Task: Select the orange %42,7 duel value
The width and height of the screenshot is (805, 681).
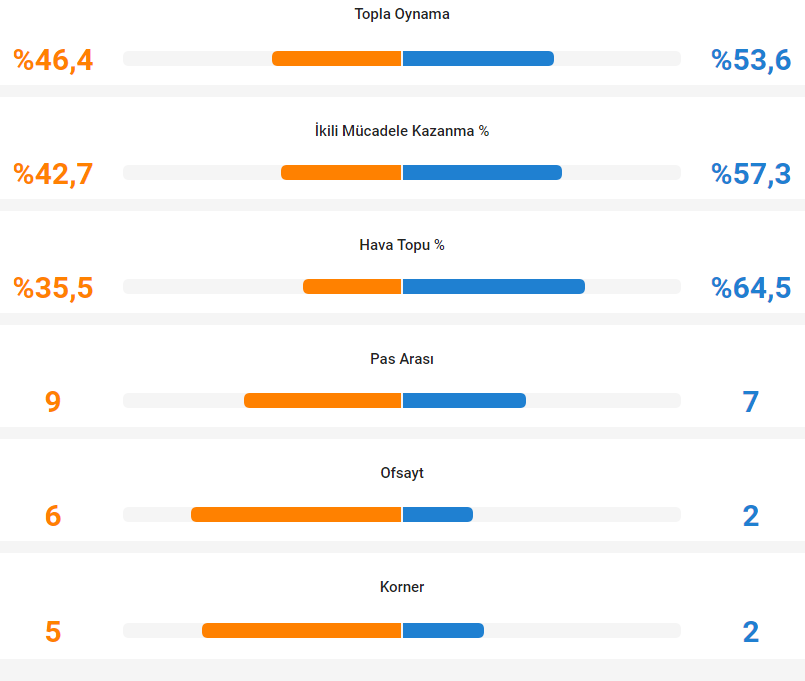Action: point(53,174)
